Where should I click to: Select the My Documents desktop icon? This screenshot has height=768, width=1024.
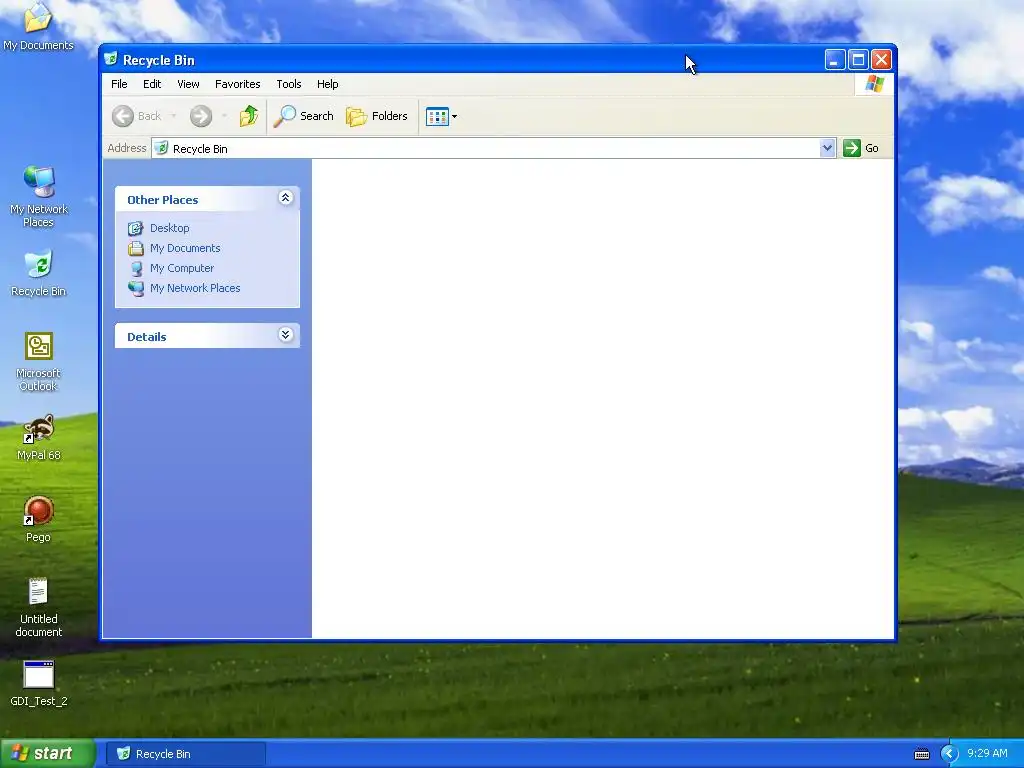point(38,27)
